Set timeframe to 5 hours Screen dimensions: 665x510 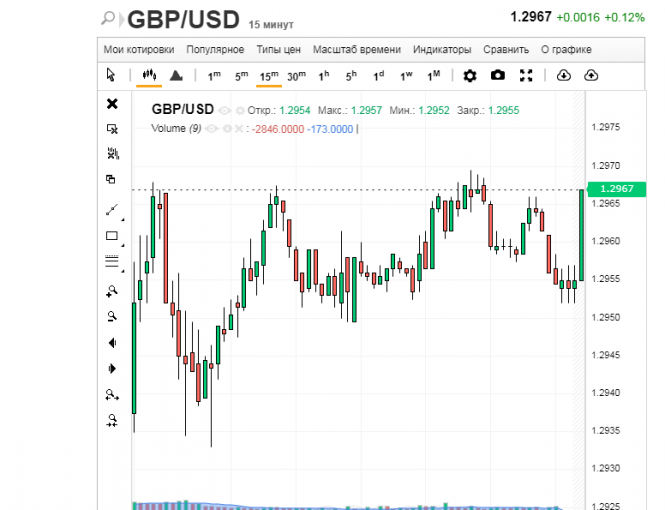[351, 76]
